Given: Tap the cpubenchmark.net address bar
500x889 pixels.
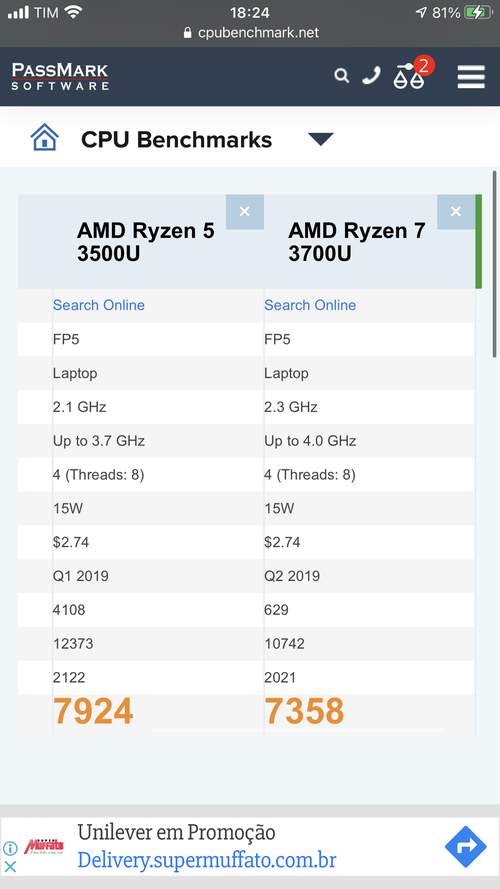Looking at the screenshot, I should [250, 33].
